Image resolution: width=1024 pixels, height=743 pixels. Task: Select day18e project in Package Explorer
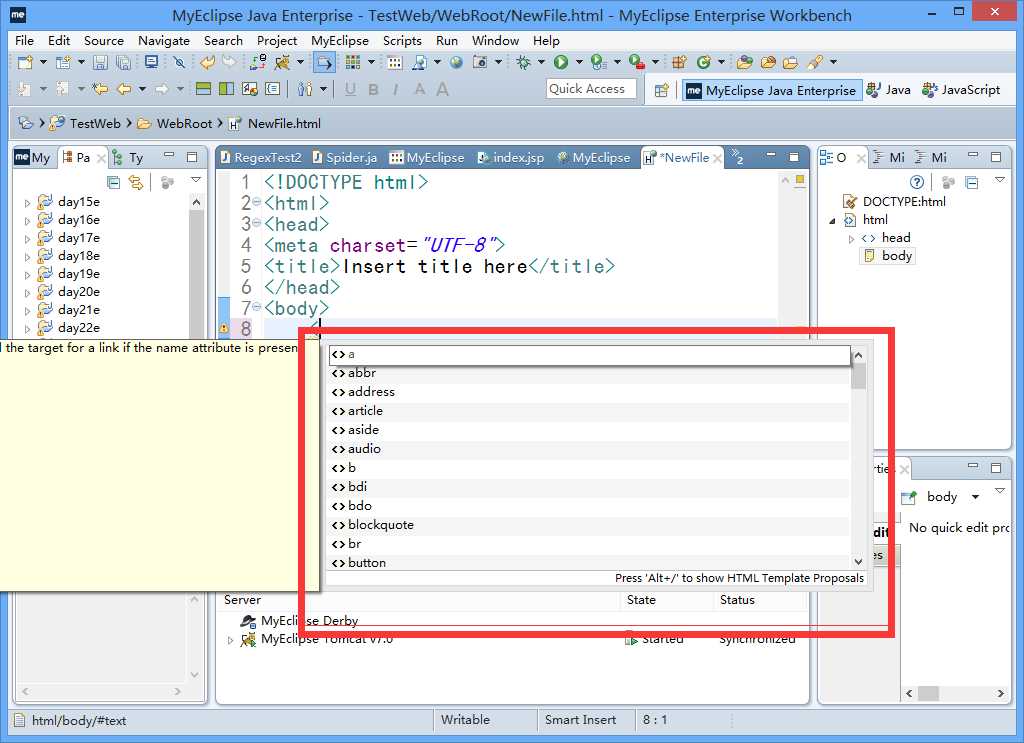pos(78,256)
